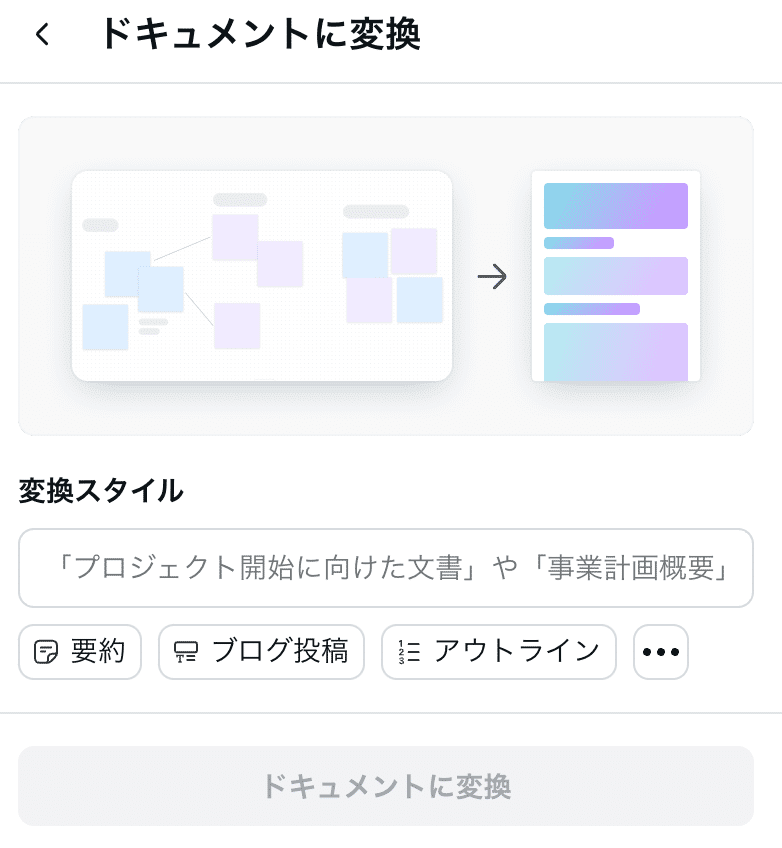Screen dimensions: 782x848
Task: Focus the 変換スタイル text input field
Action: pos(386,568)
